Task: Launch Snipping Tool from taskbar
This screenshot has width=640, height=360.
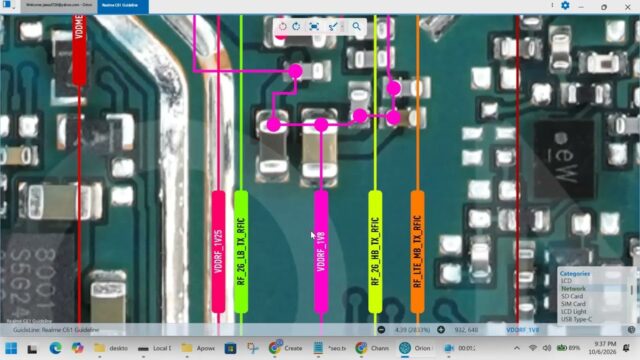Action: (x=252, y=348)
